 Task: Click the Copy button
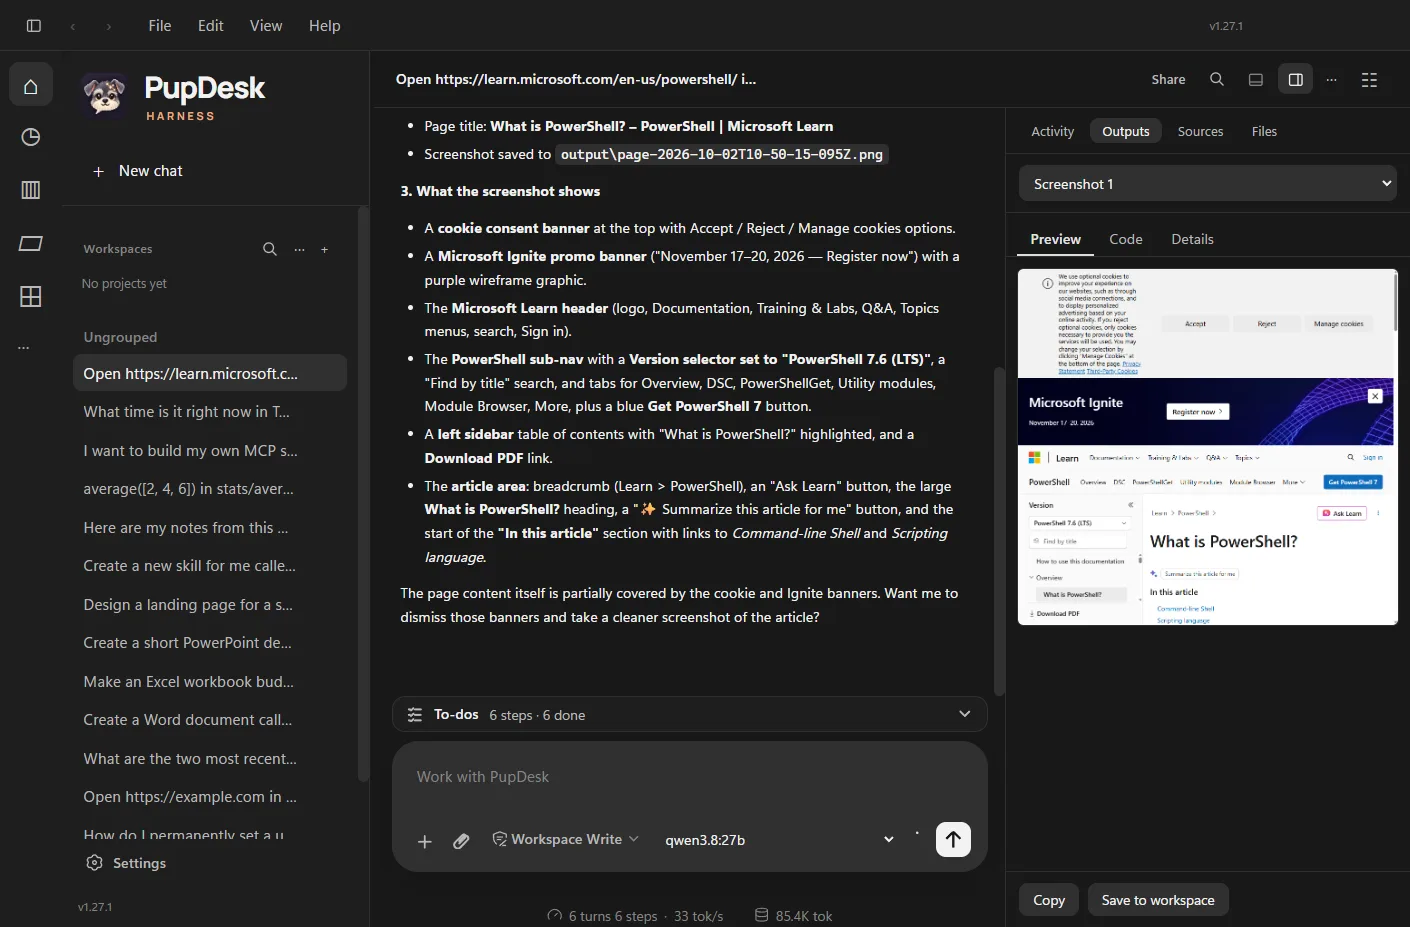1049,900
